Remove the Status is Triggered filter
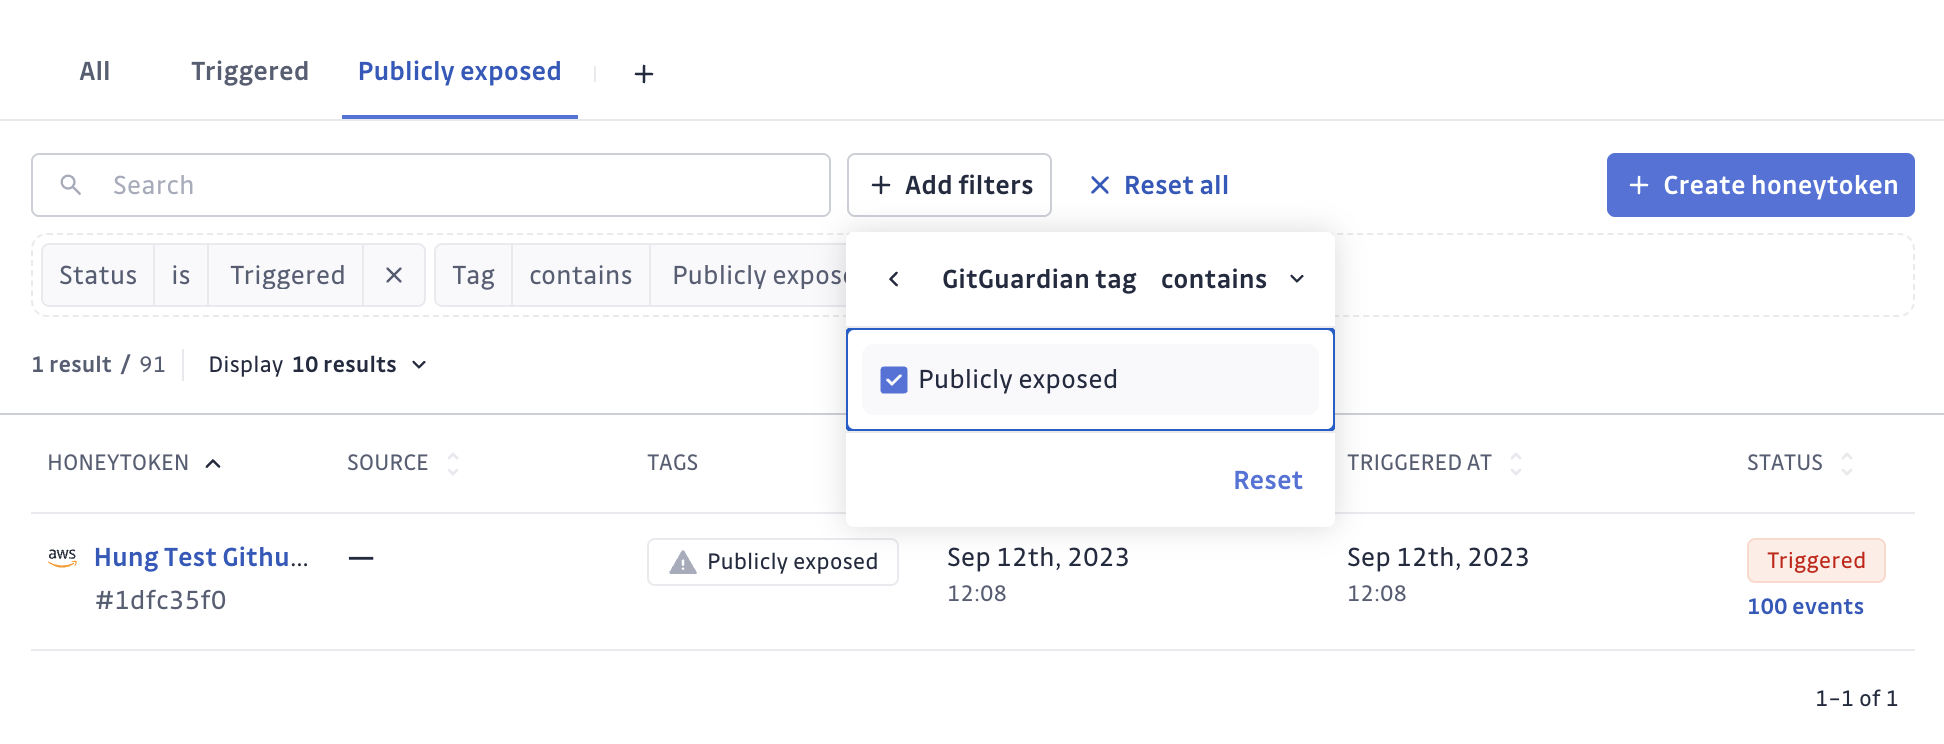 394,275
